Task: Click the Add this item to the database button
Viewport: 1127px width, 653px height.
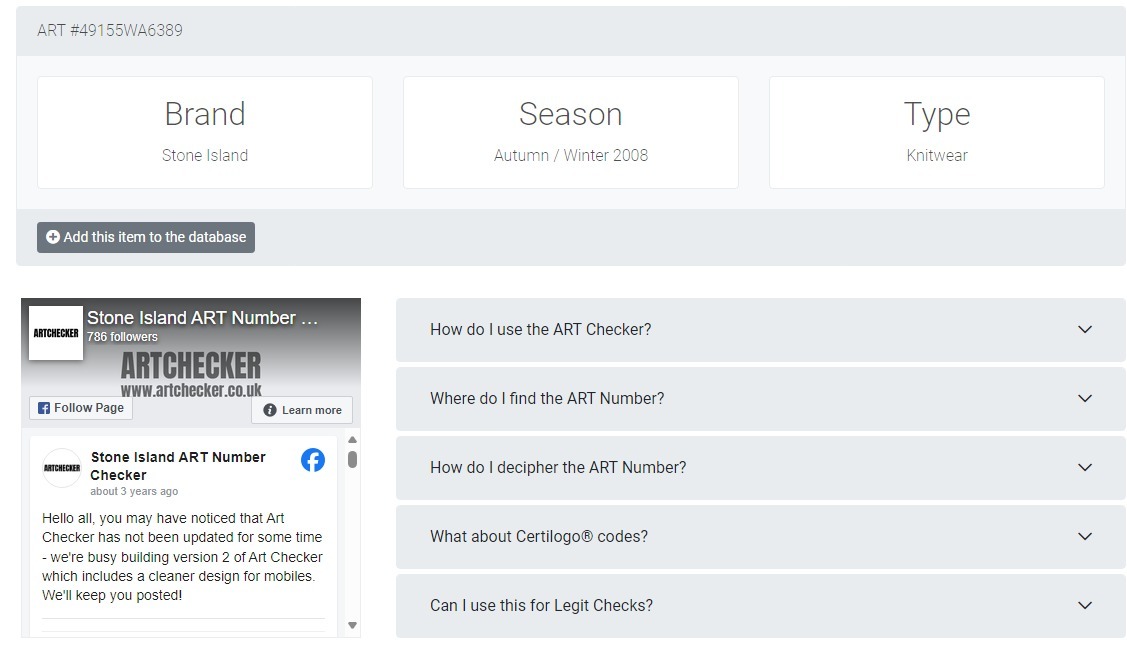Action: [x=146, y=237]
